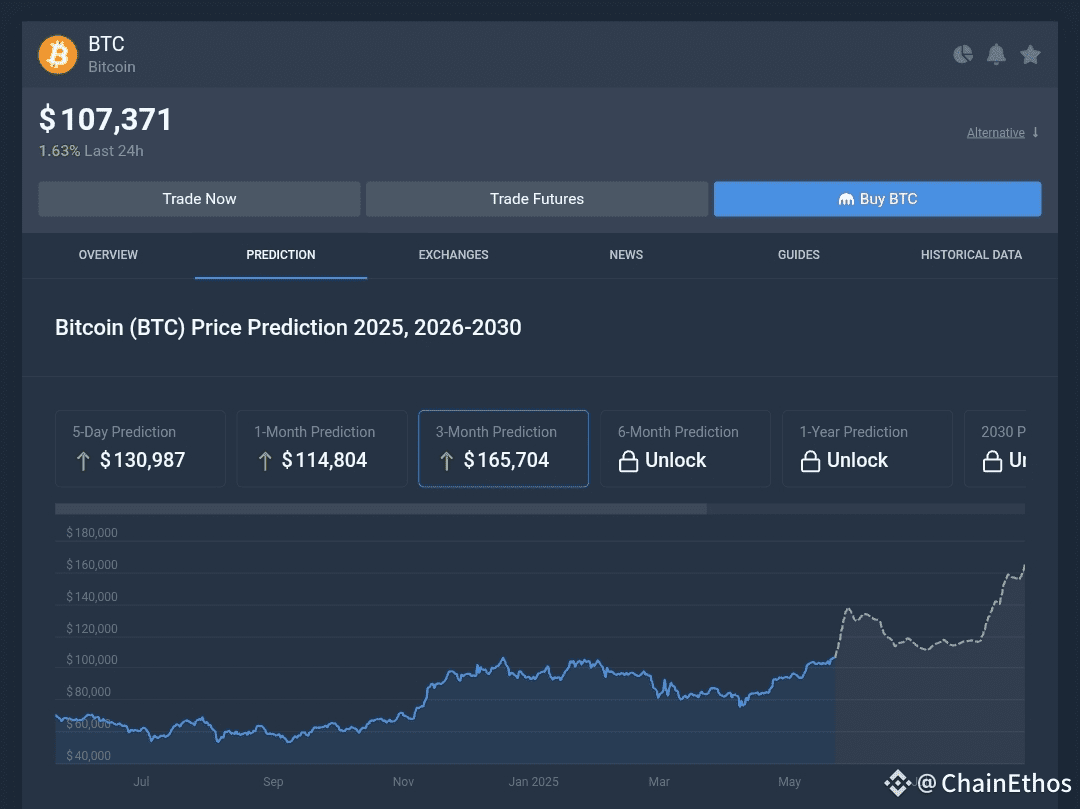This screenshot has height=809, width=1080.
Task: Click the $160,000 axis label
Action: (x=92, y=565)
